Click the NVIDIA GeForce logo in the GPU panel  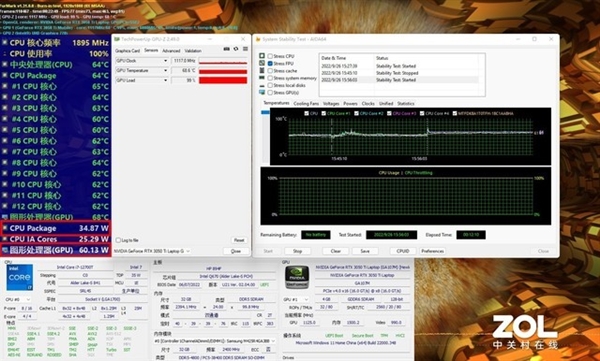pyautogui.click(x=297, y=277)
